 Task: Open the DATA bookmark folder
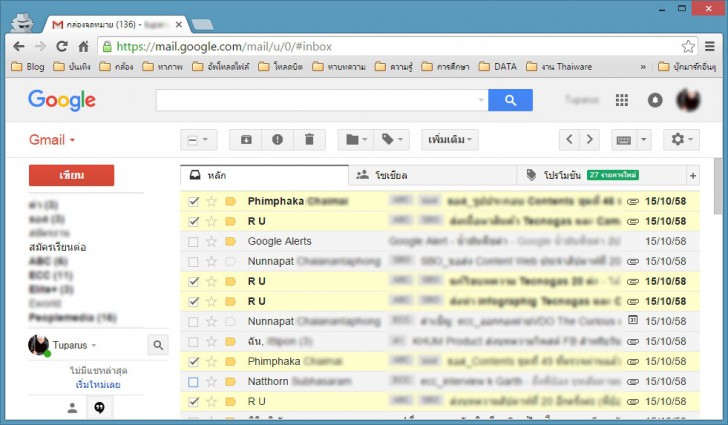click(x=498, y=67)
